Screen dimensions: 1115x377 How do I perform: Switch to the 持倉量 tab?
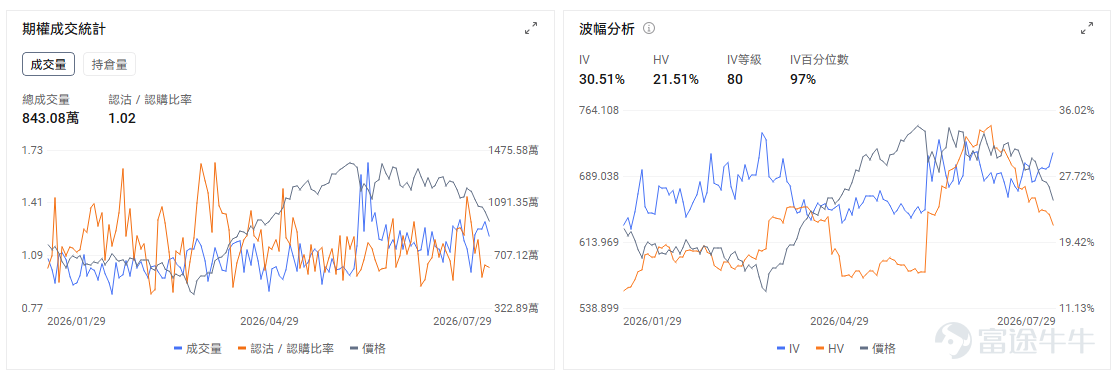[x=110, y=64]
